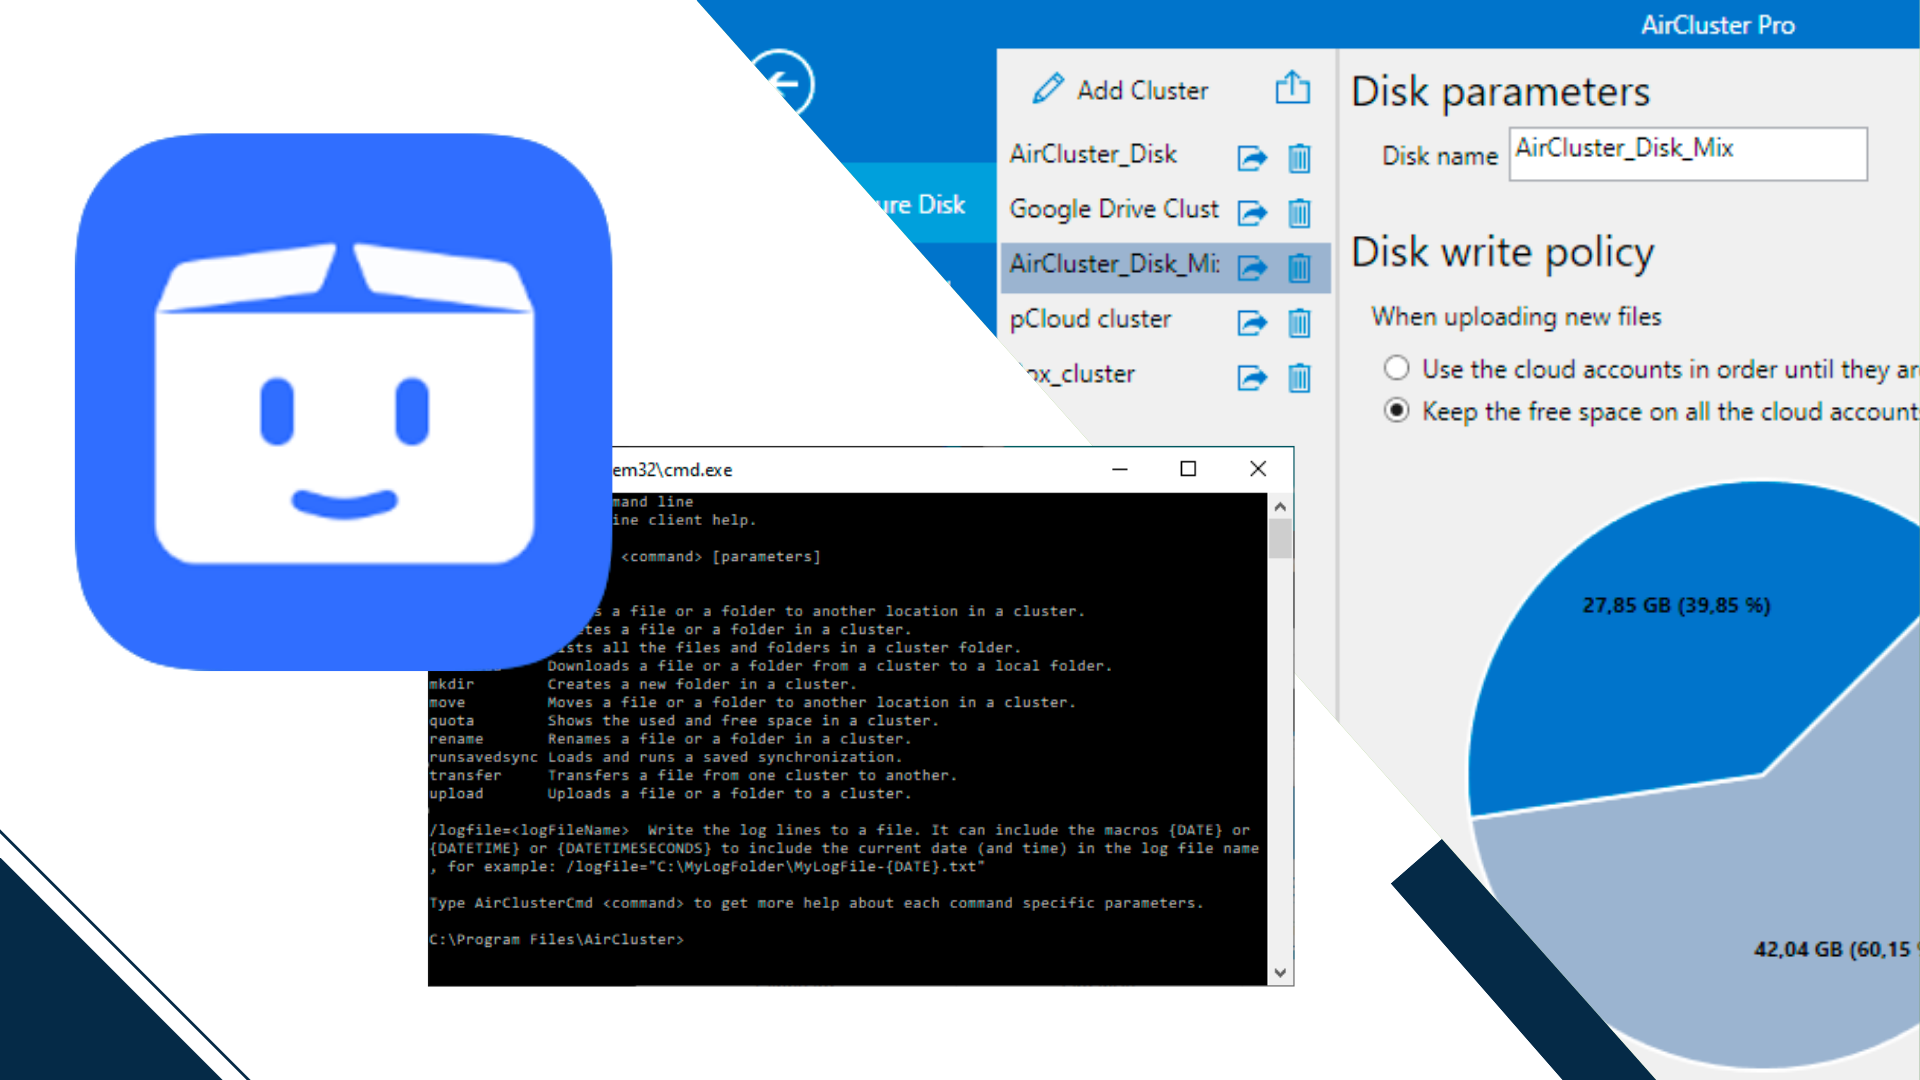Click the Add Cluster pencil icon
This screenshot has height=1080, width=1920.
(1048, 89)
